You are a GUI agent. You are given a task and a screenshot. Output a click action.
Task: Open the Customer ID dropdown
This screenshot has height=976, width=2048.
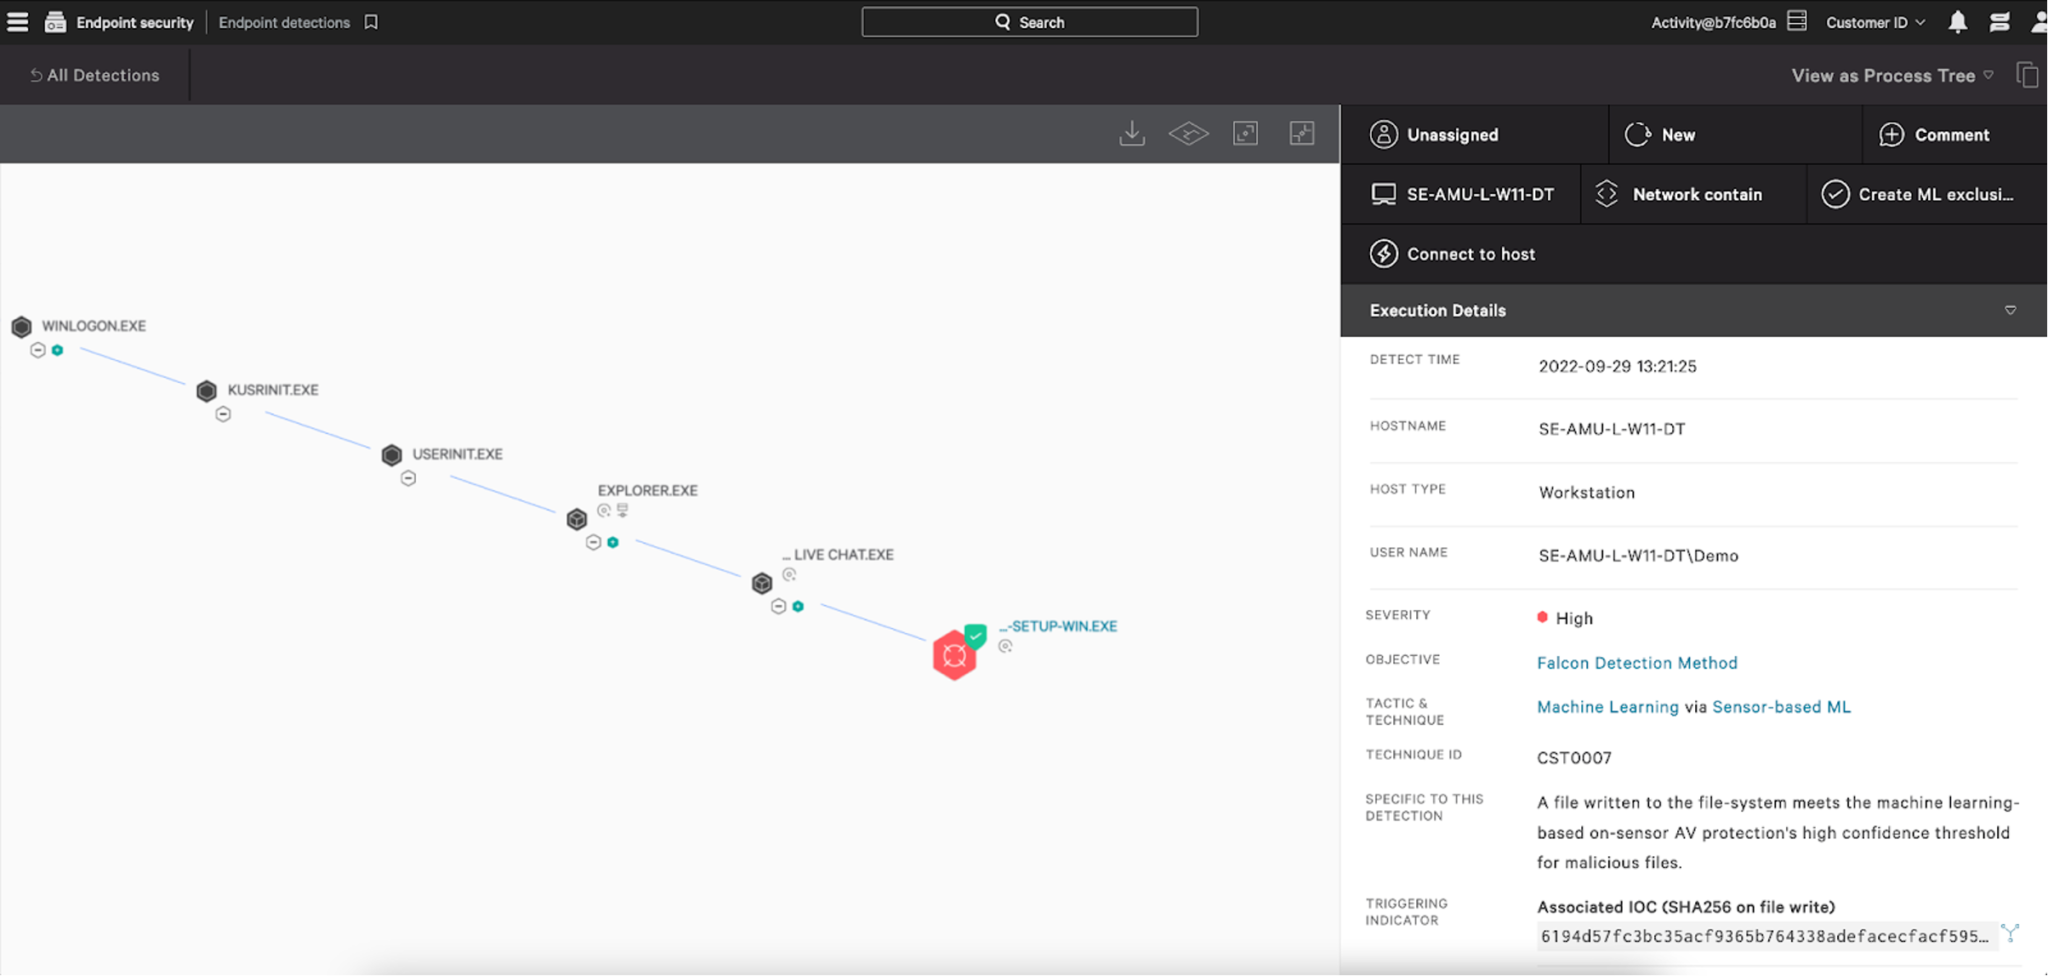point(1872,21)
